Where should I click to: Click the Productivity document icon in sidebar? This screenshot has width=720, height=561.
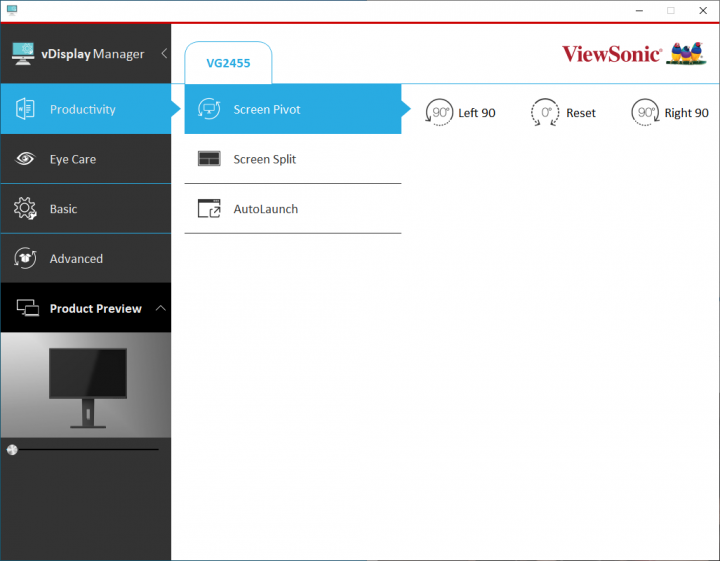[25, 109]
